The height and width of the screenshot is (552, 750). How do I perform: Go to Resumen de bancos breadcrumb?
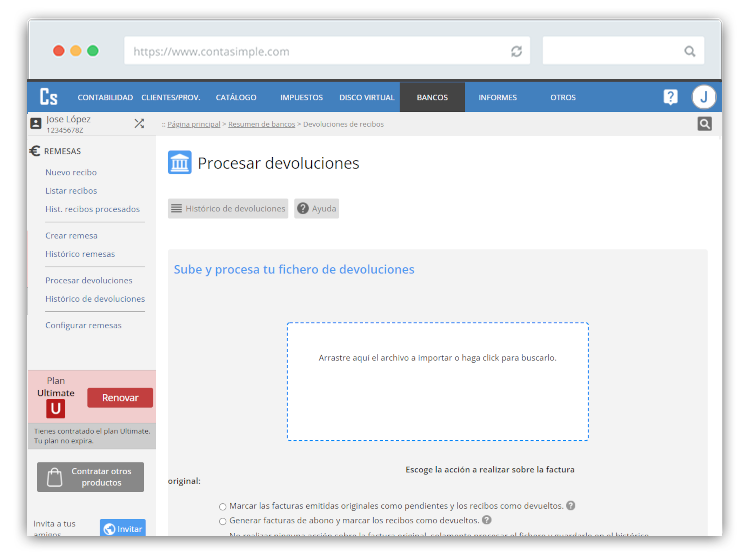262,124
